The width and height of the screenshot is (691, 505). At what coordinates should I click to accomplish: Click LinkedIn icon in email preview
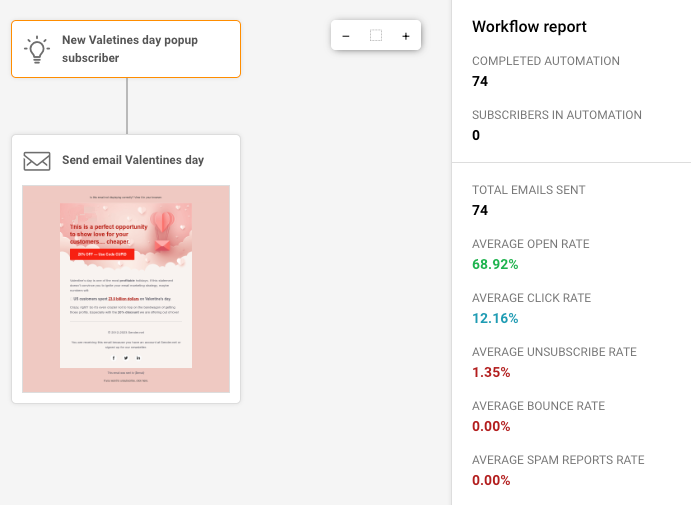point(138,357)
